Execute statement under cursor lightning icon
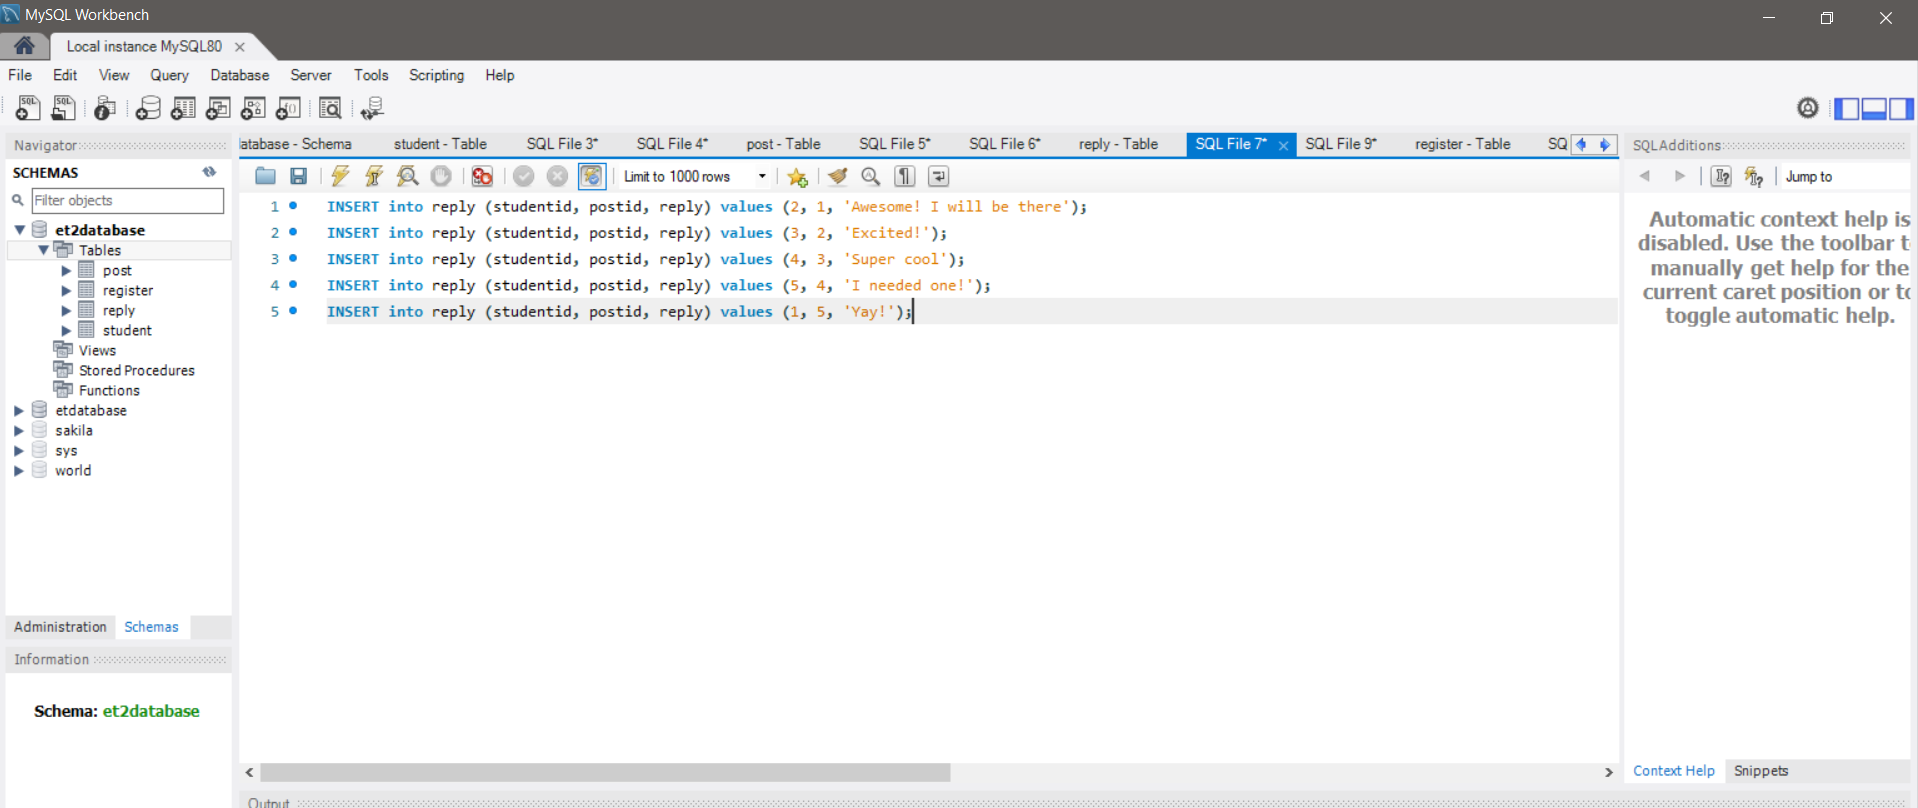The width and height of the screenshot is (1918, 808). pos(374,176)
